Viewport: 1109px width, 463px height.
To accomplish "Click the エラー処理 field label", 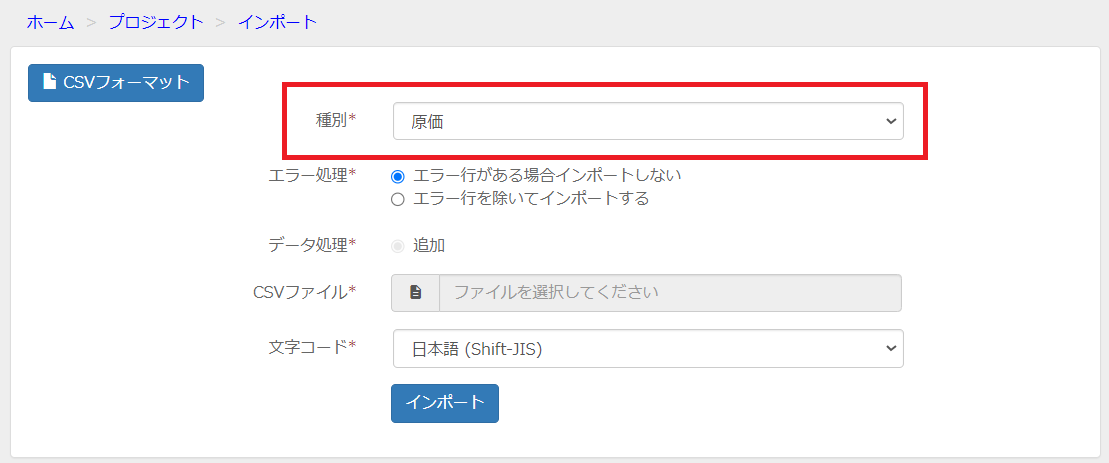I will click(x=313, y=175).
